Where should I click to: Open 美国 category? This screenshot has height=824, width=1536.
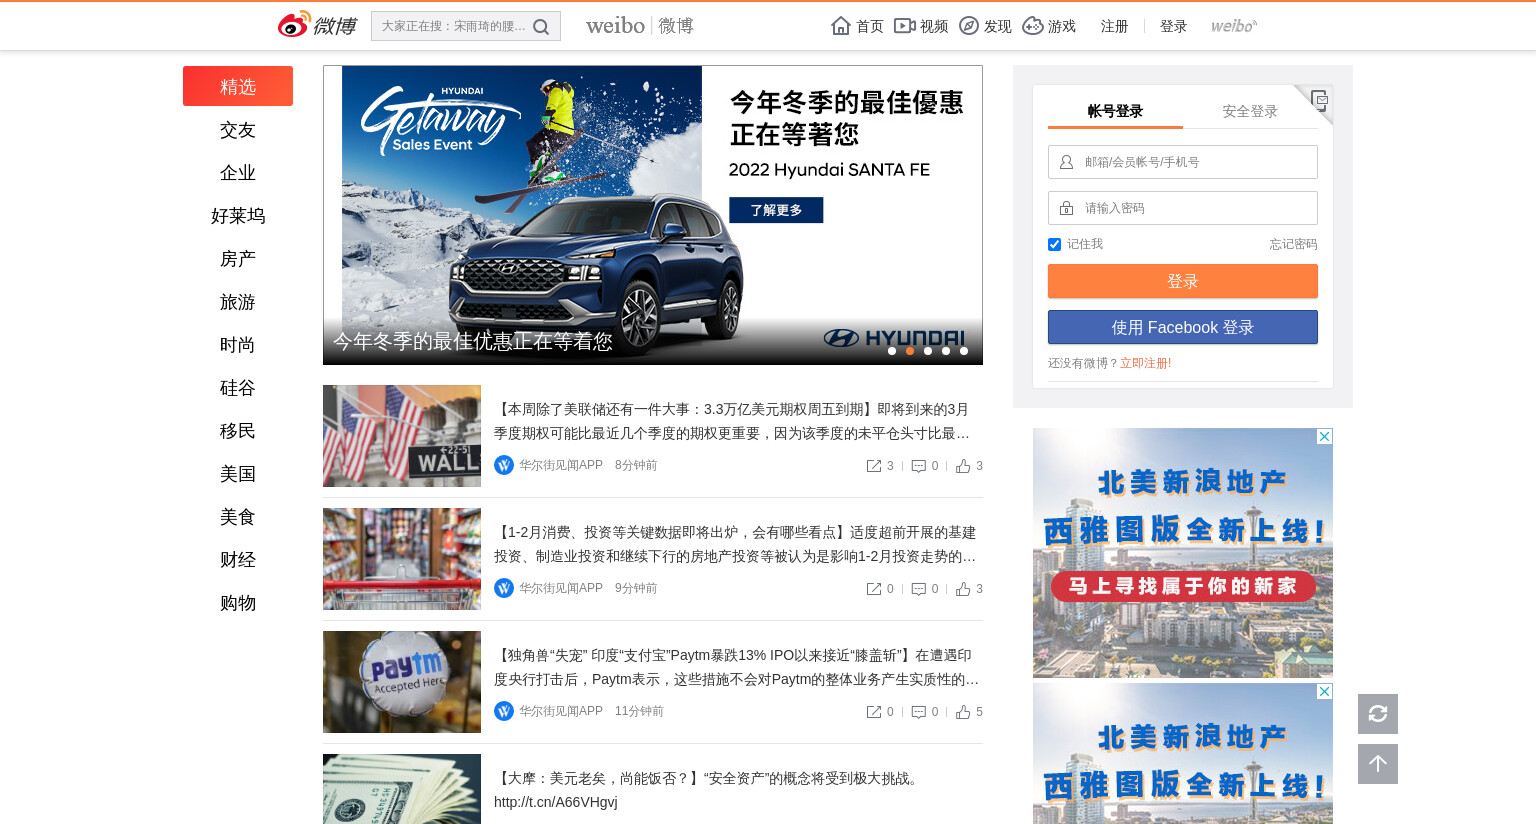coord(238,474)
